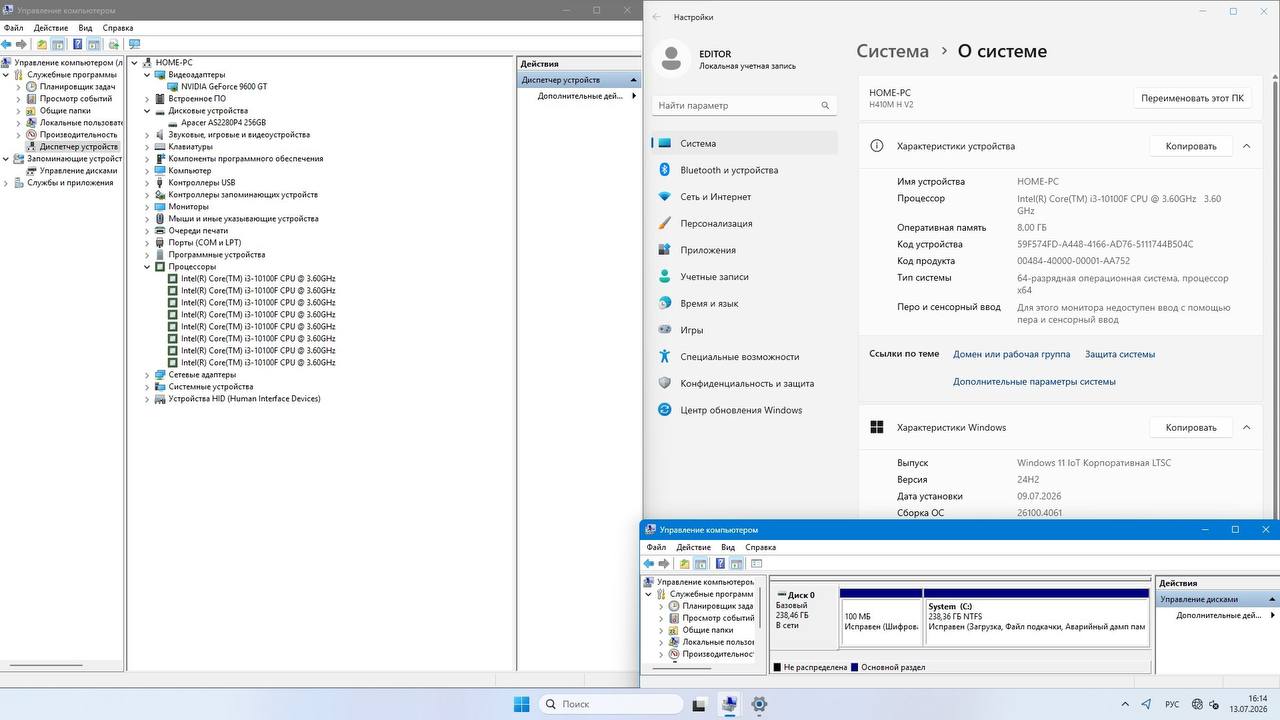
Task: Copy device specifications with Копировать button
Action: click(x=1191, y=146)
